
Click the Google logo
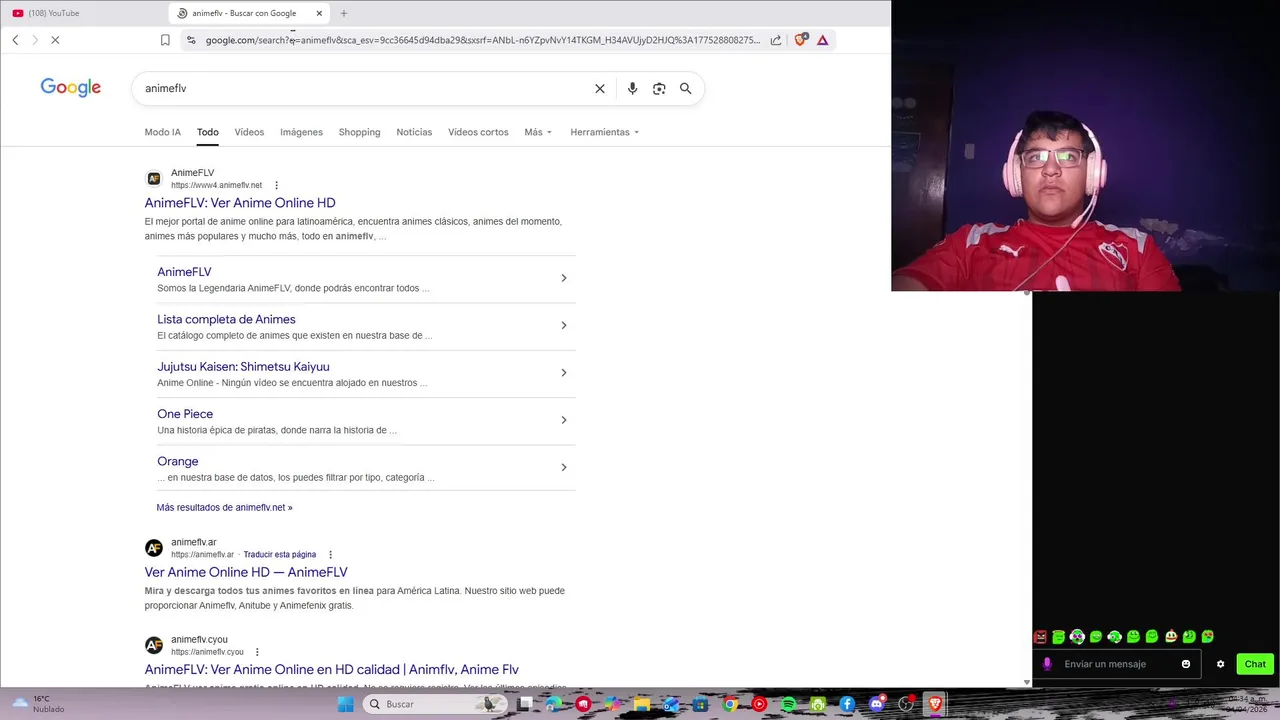(71, 88)
